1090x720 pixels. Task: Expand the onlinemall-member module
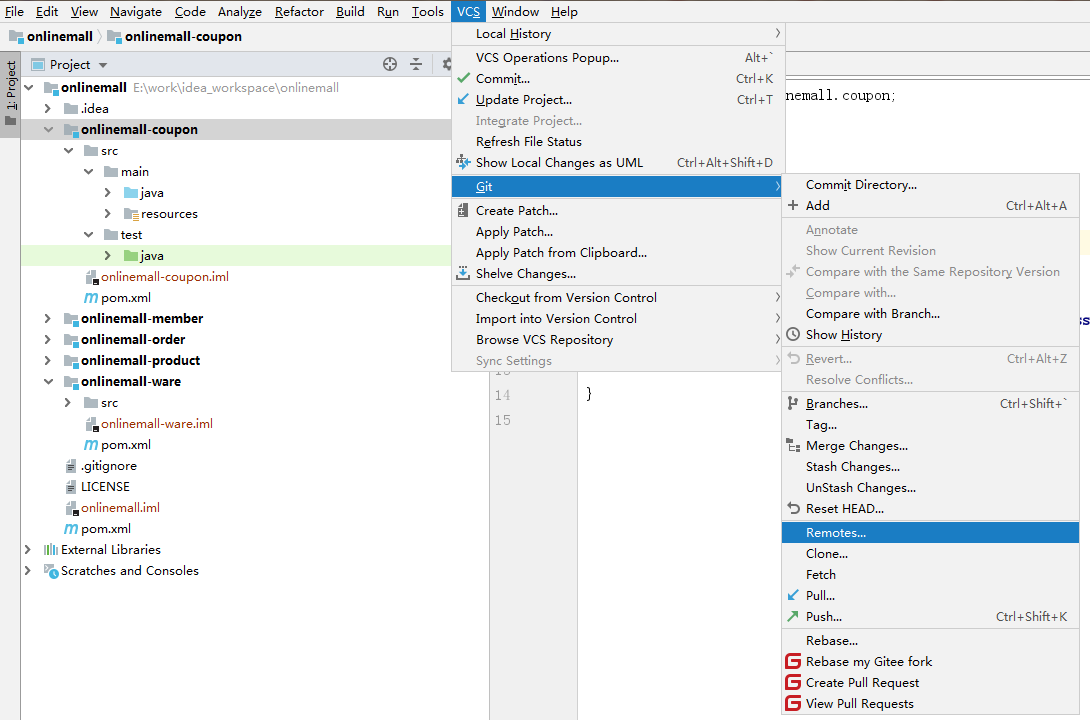click(48, 318)
